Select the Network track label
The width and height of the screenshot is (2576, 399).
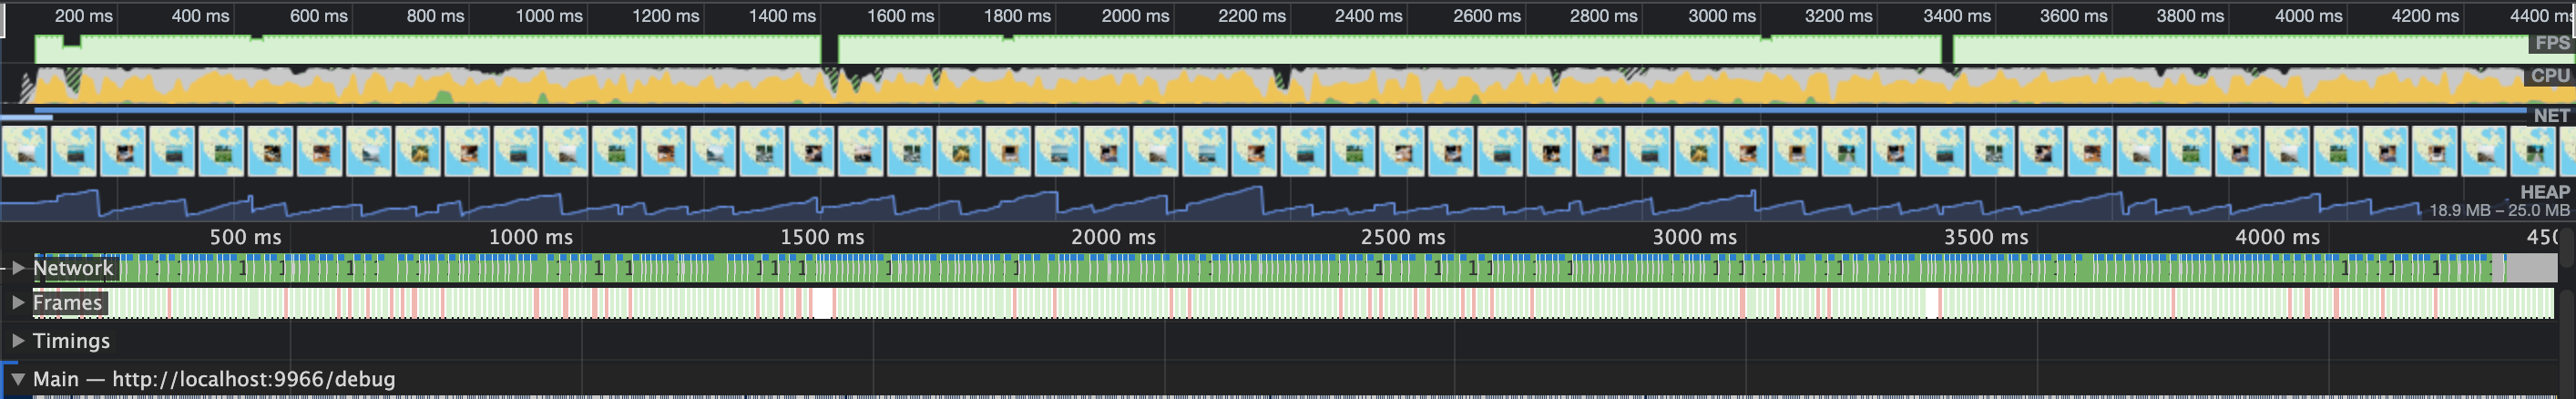point(73,268)
